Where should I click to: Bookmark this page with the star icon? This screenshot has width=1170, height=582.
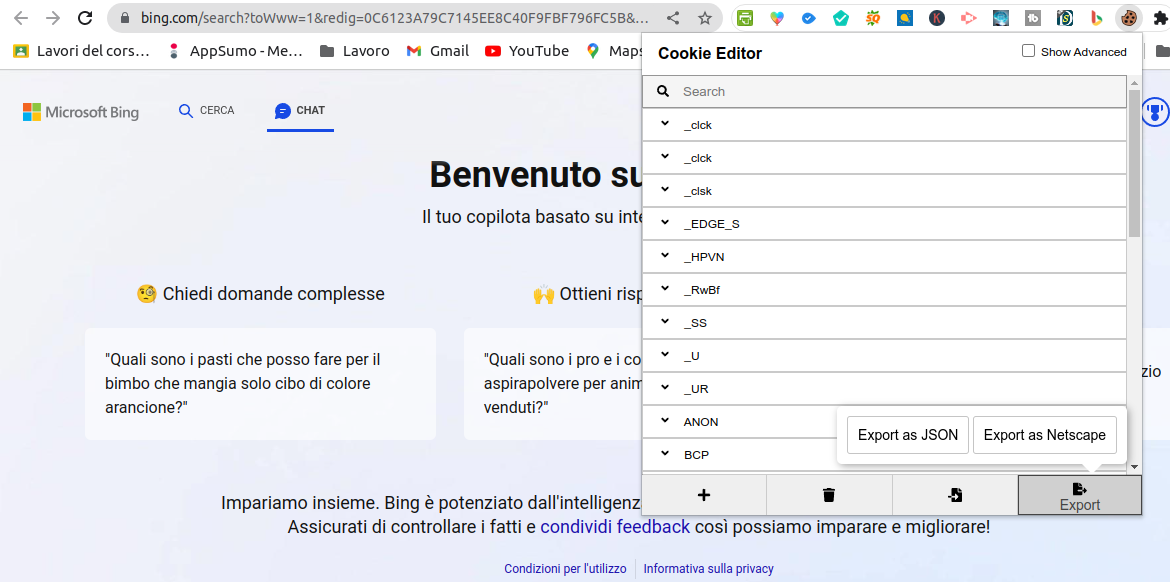[705, 18]
